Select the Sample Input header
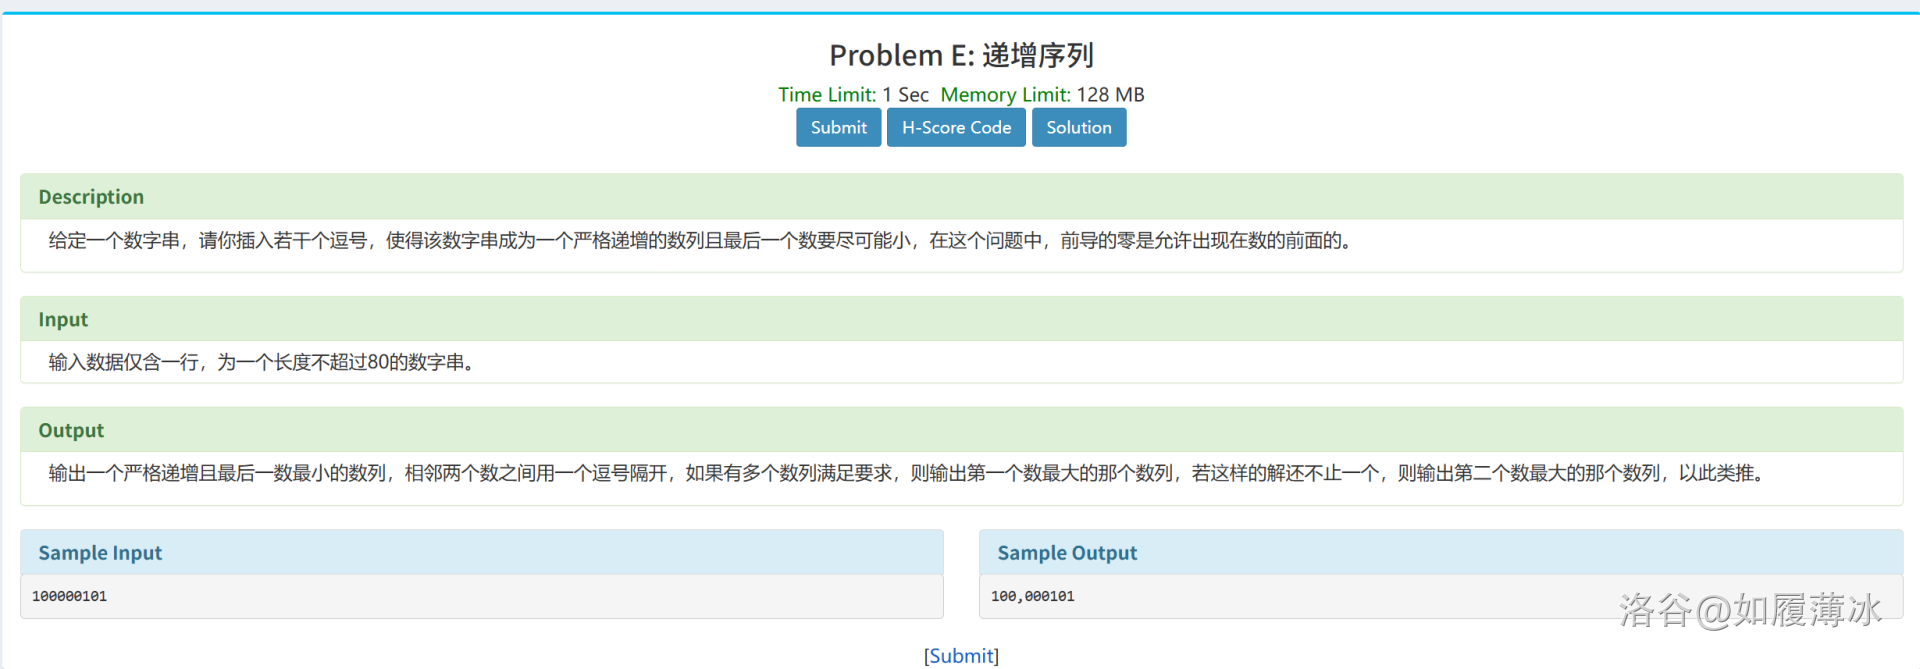This screenshot has height=669, width=1920. pos(100,553)
